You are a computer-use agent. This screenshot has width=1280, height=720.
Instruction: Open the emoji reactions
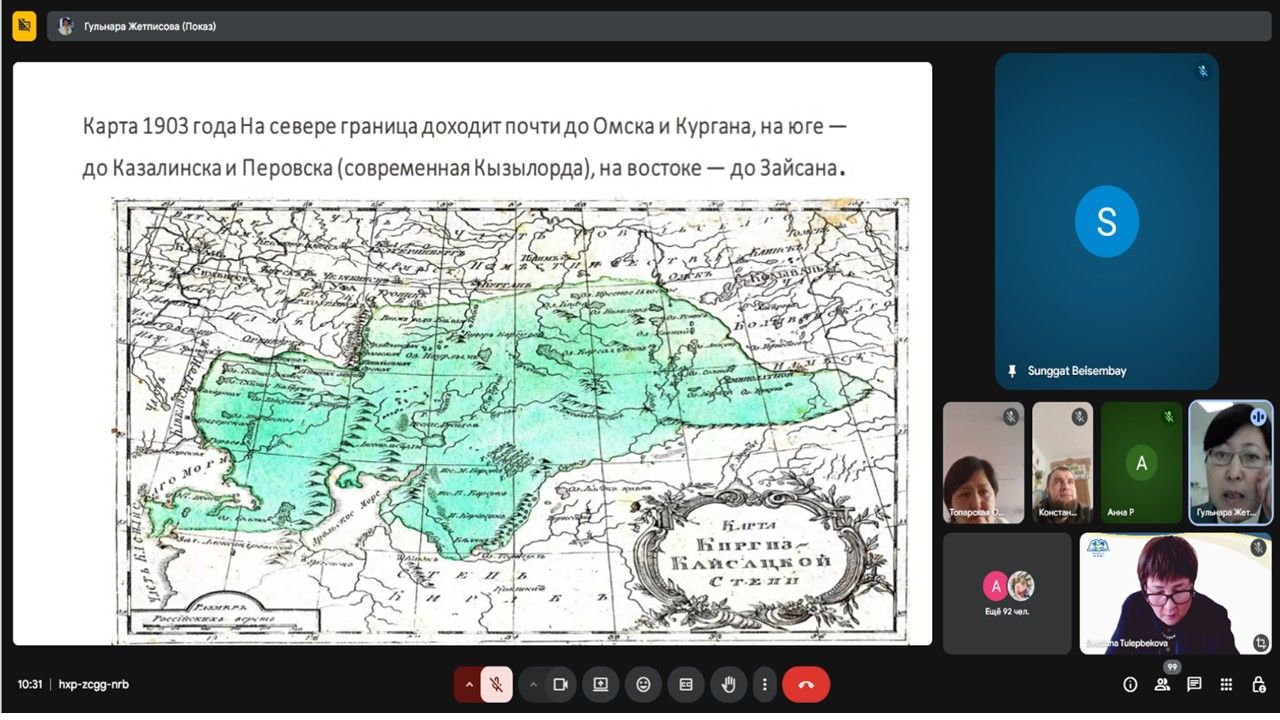point(643,684)
